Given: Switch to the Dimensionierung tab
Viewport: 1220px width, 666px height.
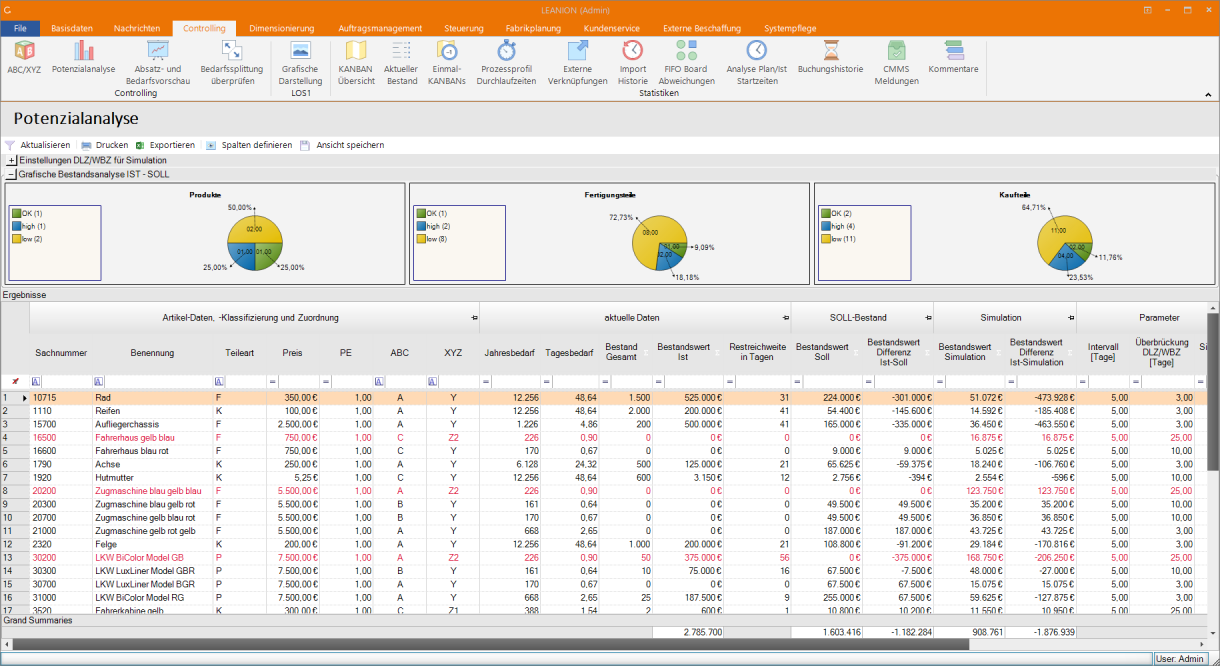Looking at the screenshot, I should click(x=281, y=29).
